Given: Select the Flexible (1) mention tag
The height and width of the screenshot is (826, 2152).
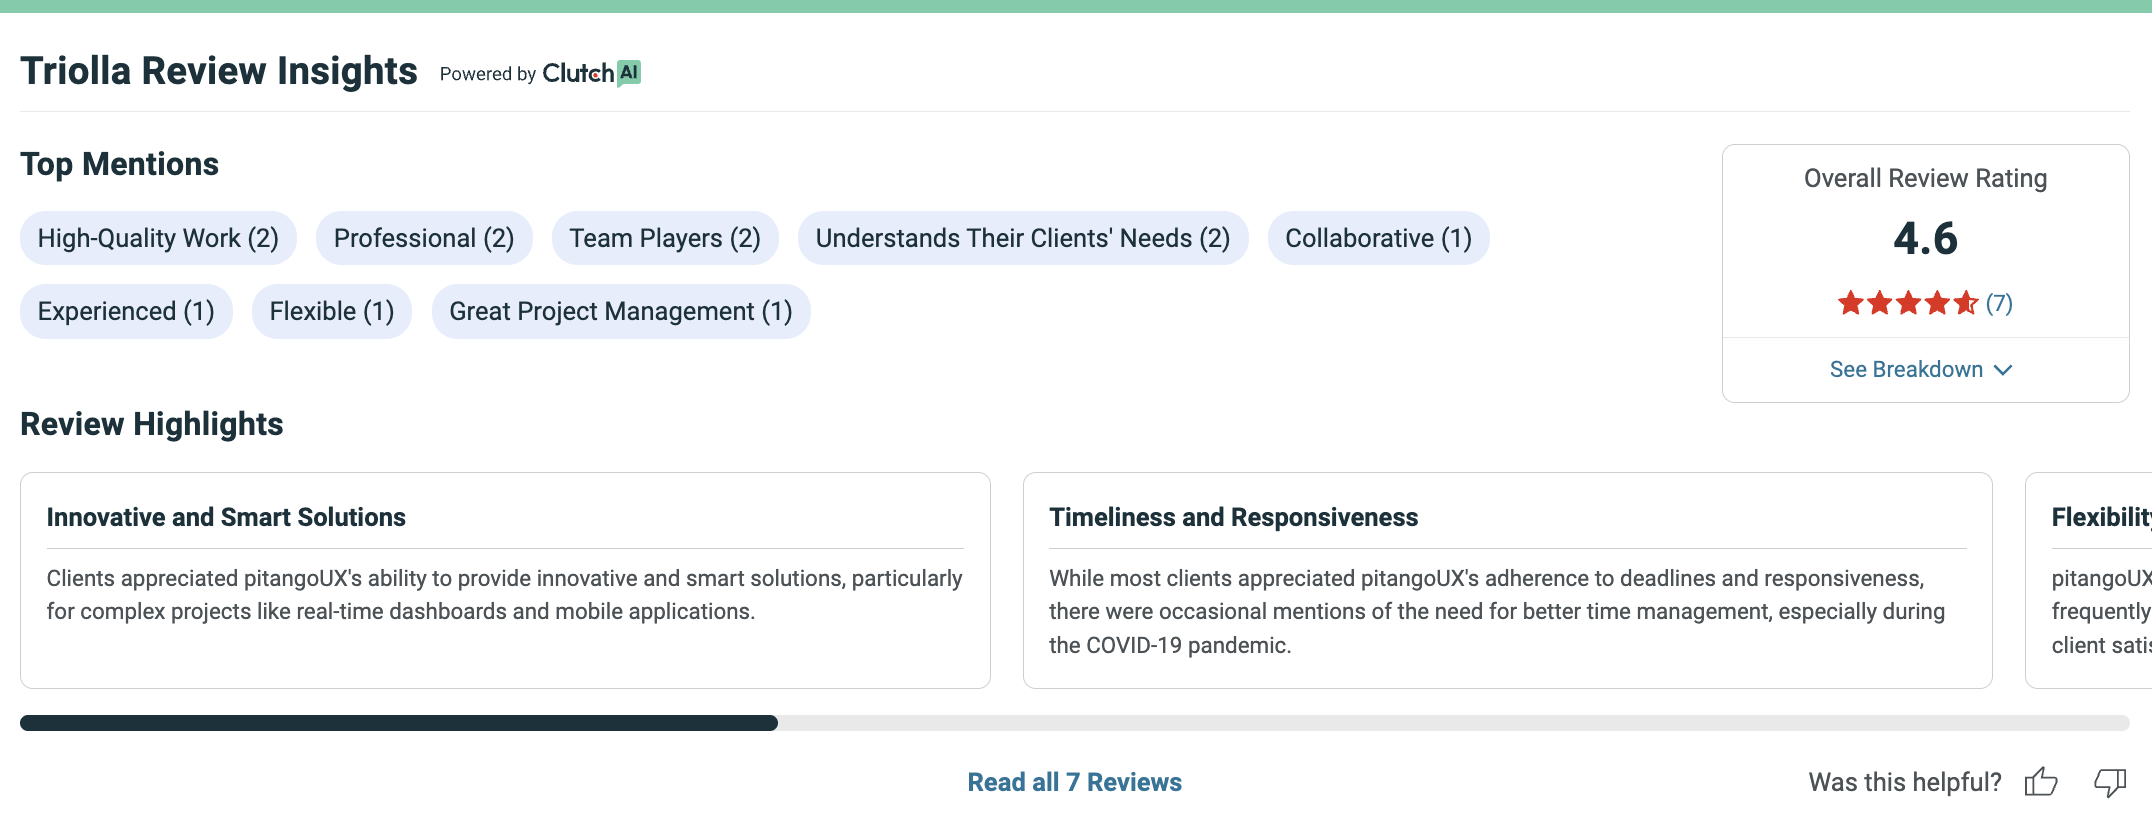Looking at the screenshot, I should click(332, 311).
